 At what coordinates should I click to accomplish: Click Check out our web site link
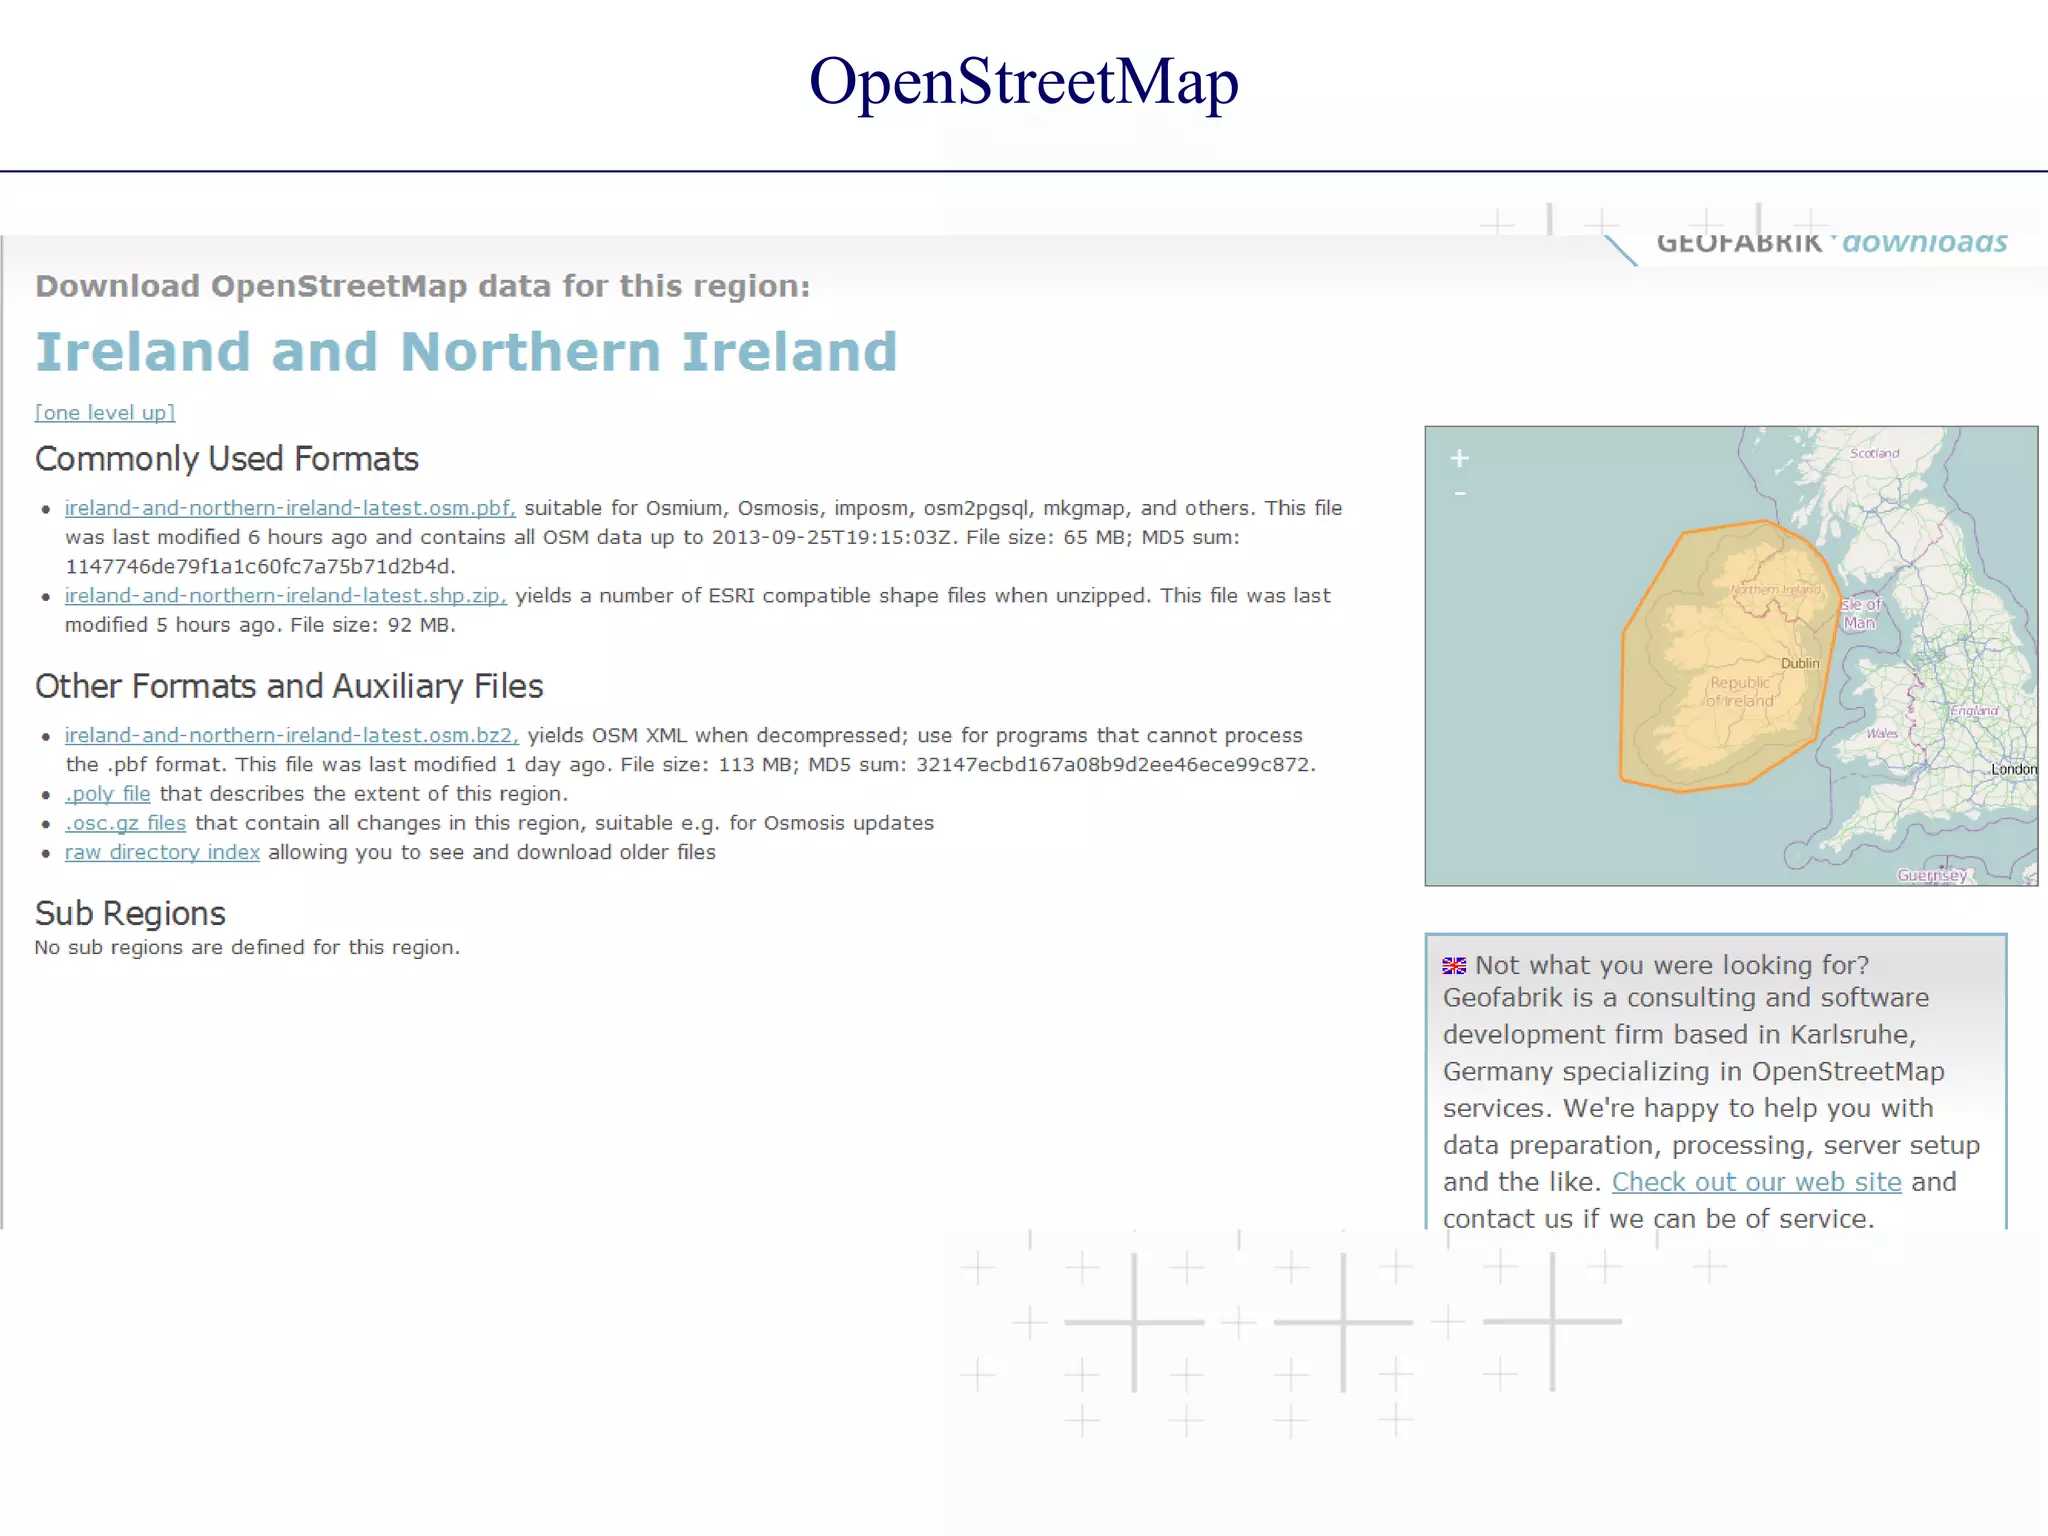1756,1182
